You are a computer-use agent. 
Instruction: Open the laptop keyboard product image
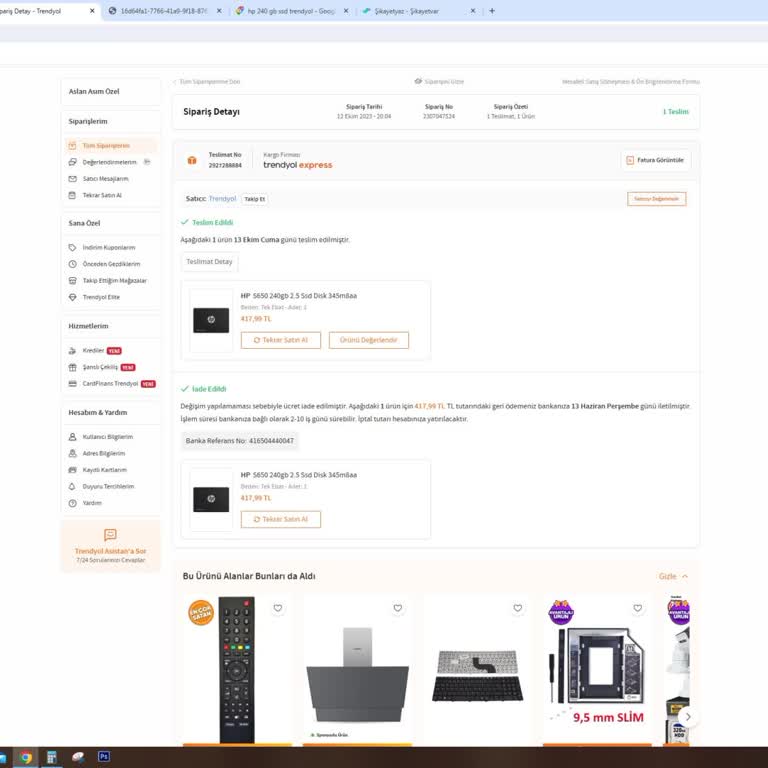[478, 676]
